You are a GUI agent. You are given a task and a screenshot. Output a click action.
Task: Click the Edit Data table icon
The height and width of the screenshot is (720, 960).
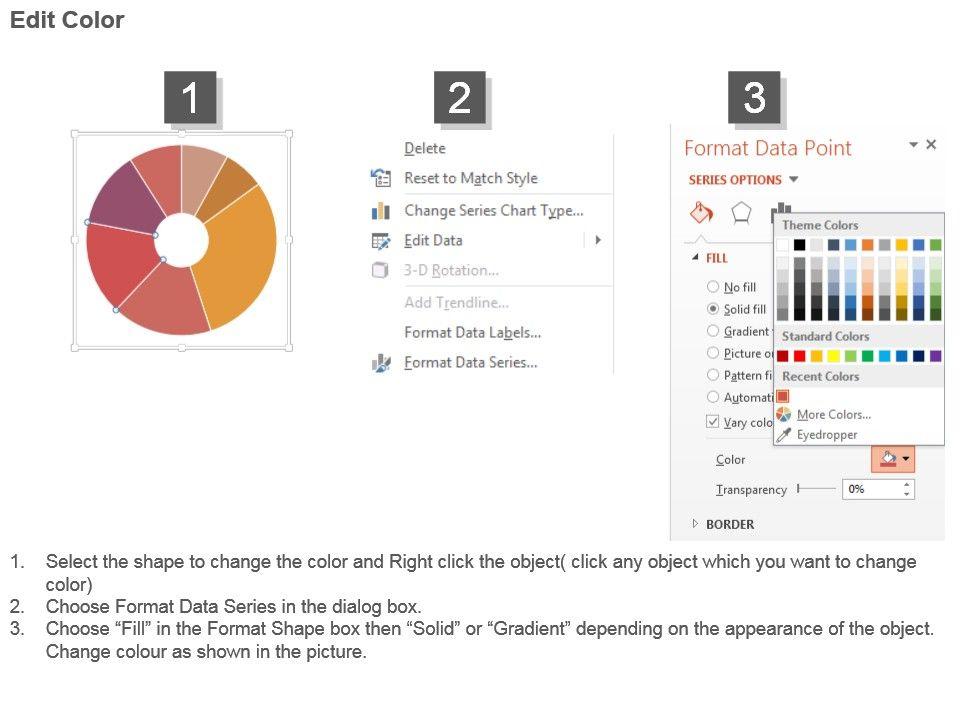point(381,240)
